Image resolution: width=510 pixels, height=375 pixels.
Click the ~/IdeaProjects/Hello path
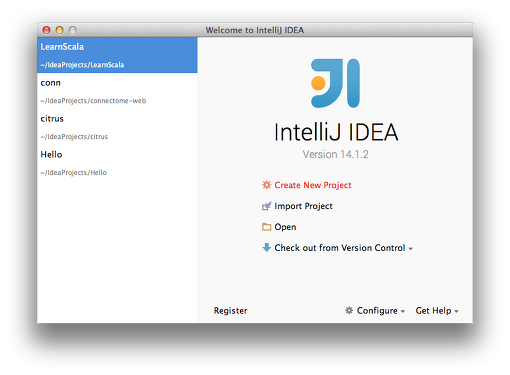pos(74,173)
